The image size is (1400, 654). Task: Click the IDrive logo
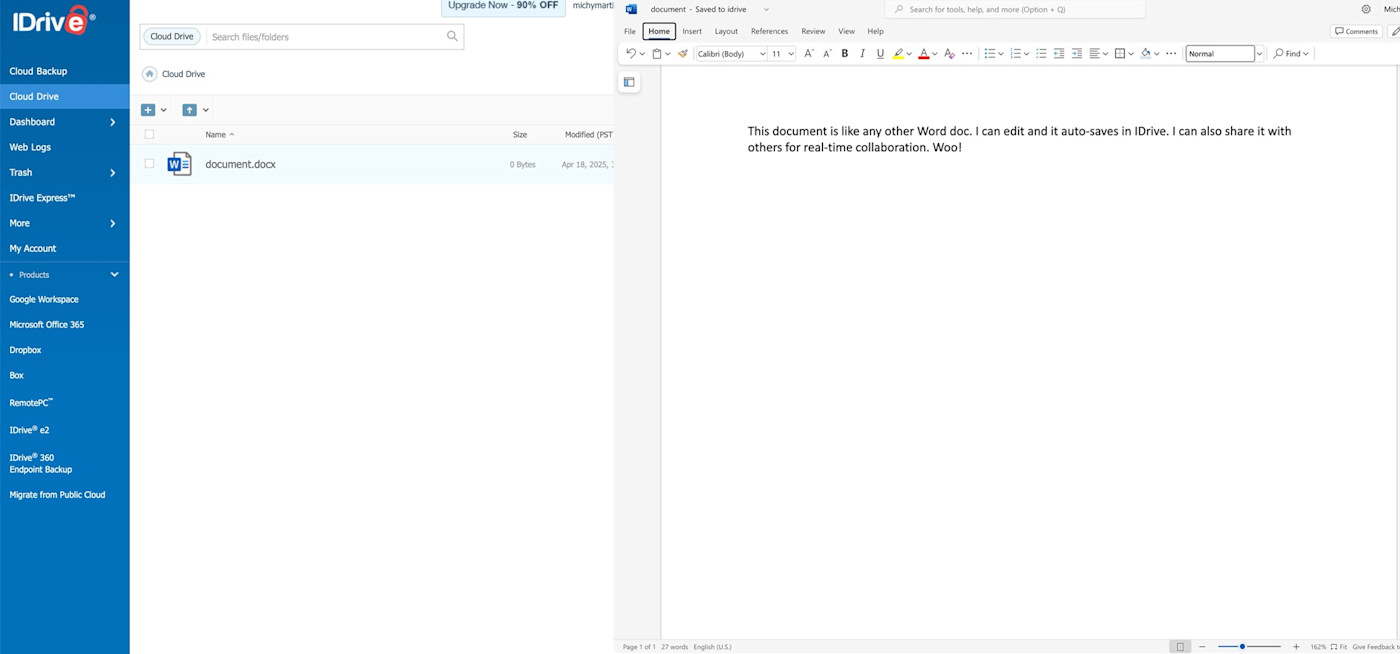coord(54,20)
